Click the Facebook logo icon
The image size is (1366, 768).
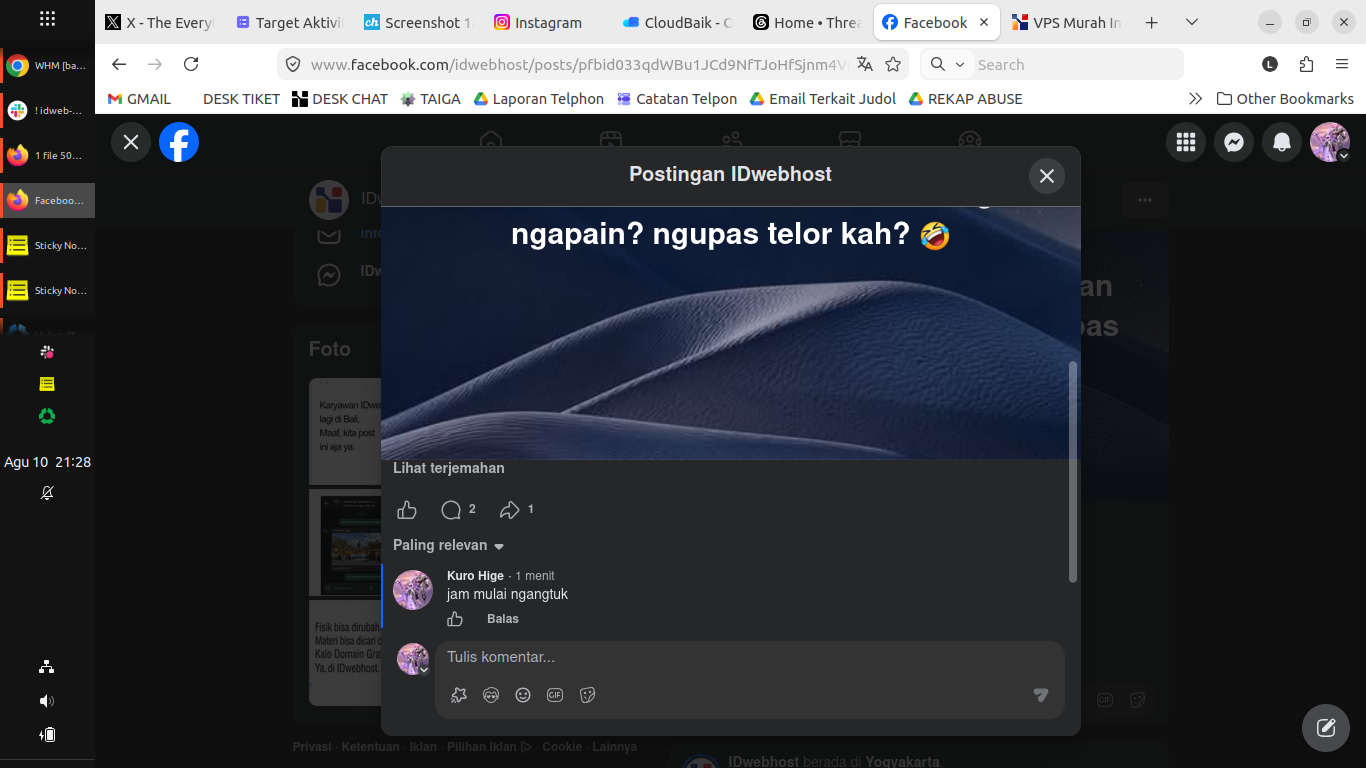(x=179, y=142)
